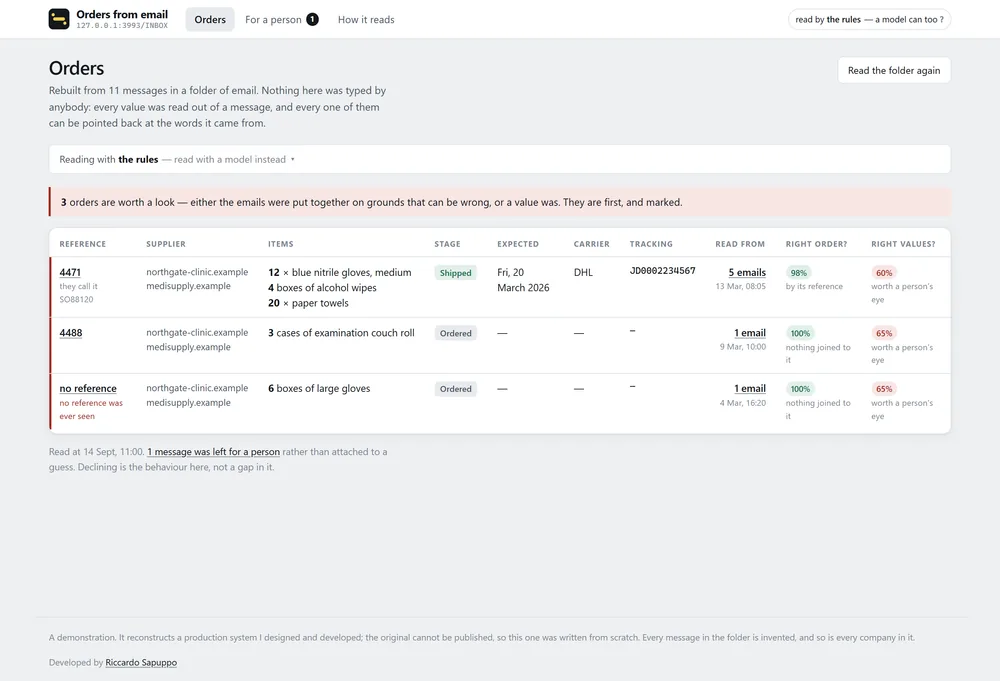Click the 'read by the rules' pill

[x=869, y=20]
